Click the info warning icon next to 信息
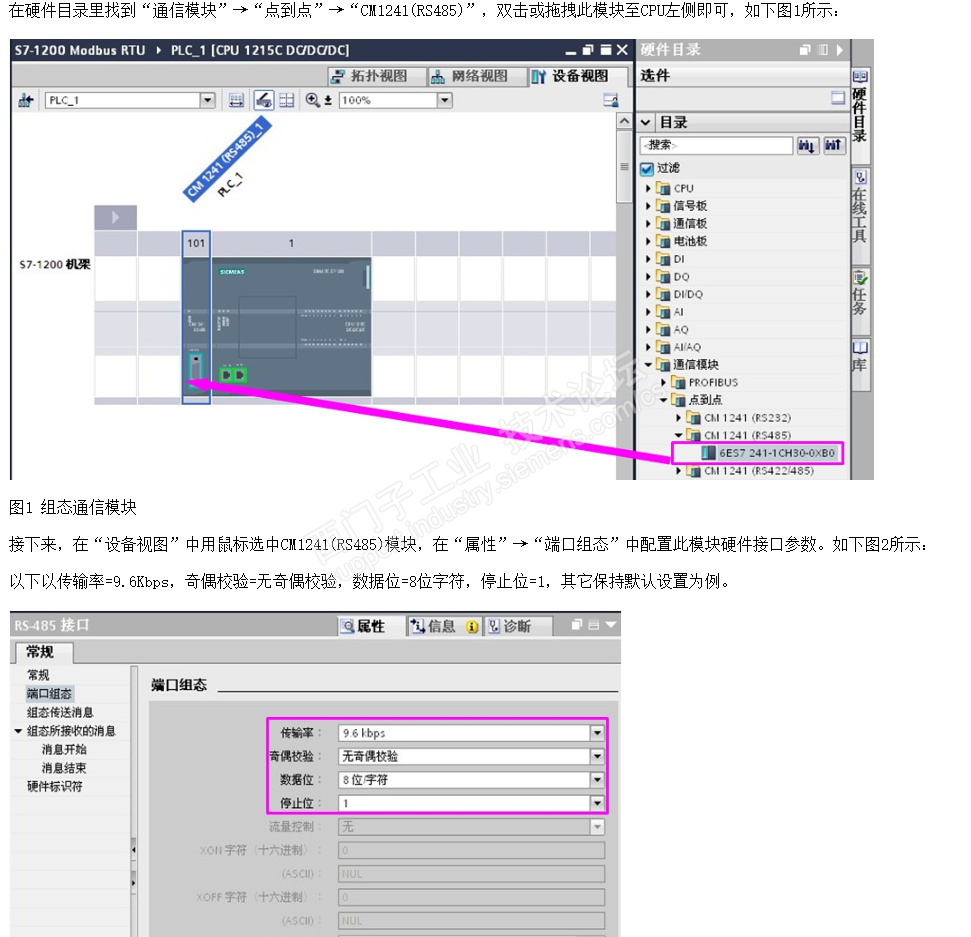 pos(472,627)
